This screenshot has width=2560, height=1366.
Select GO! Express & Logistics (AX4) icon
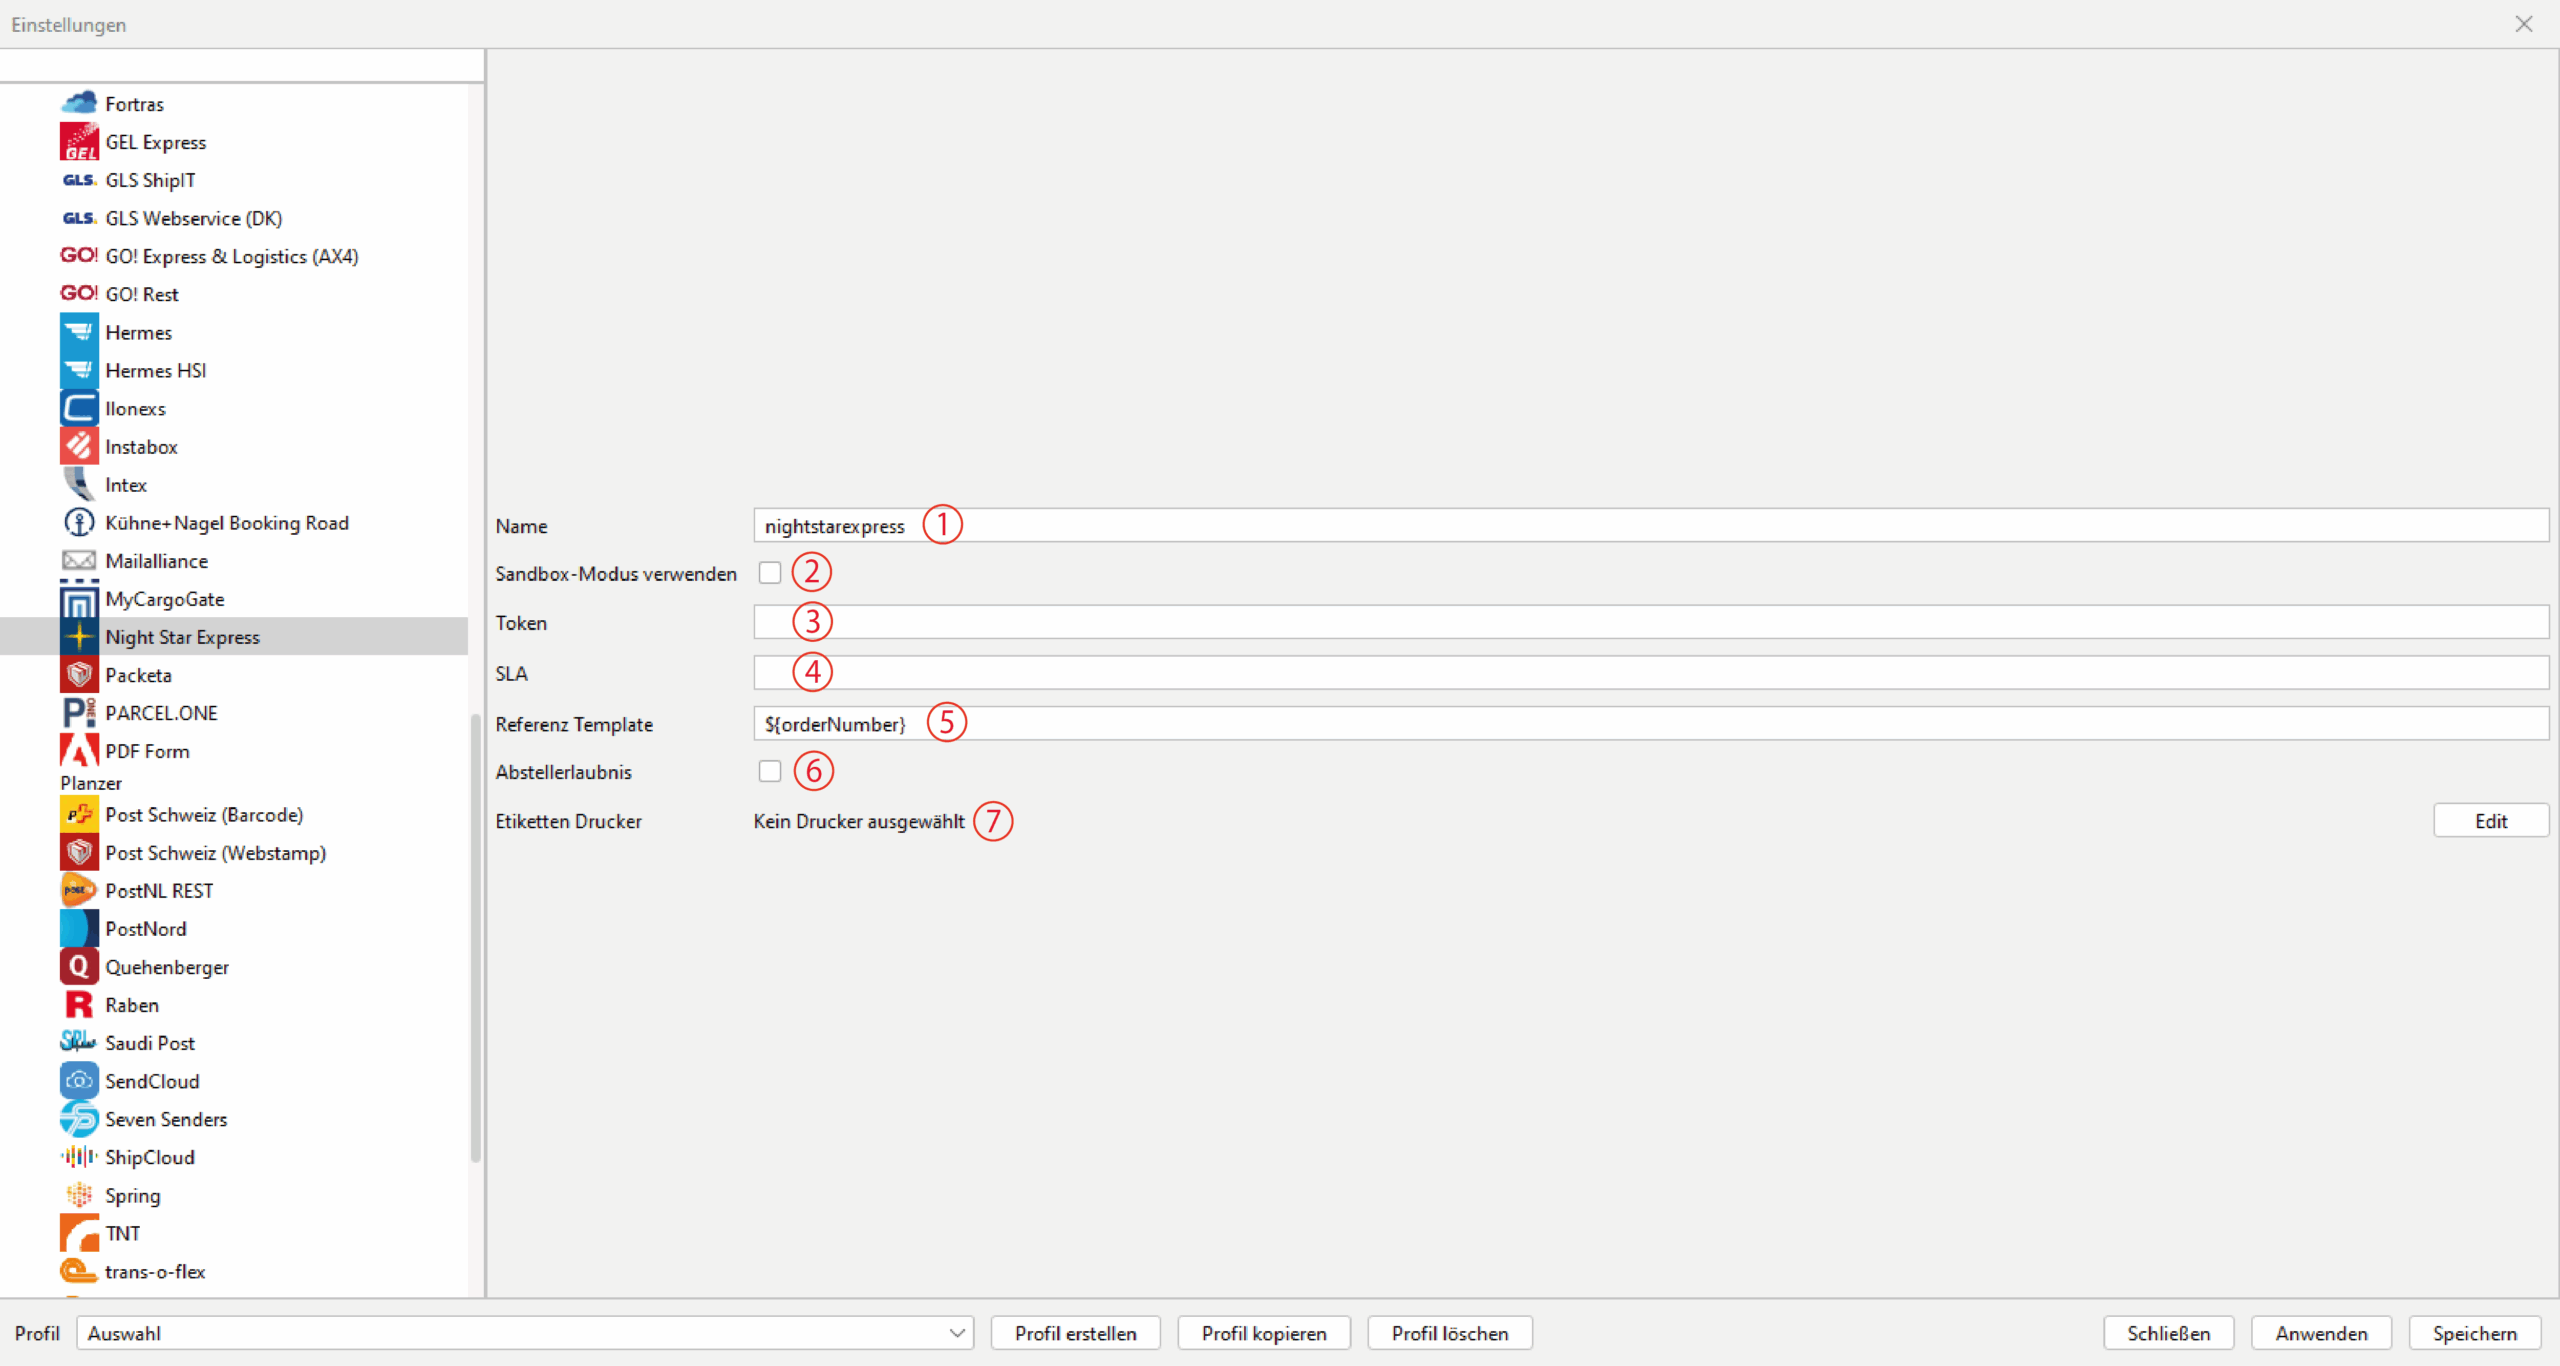[79, 256]
